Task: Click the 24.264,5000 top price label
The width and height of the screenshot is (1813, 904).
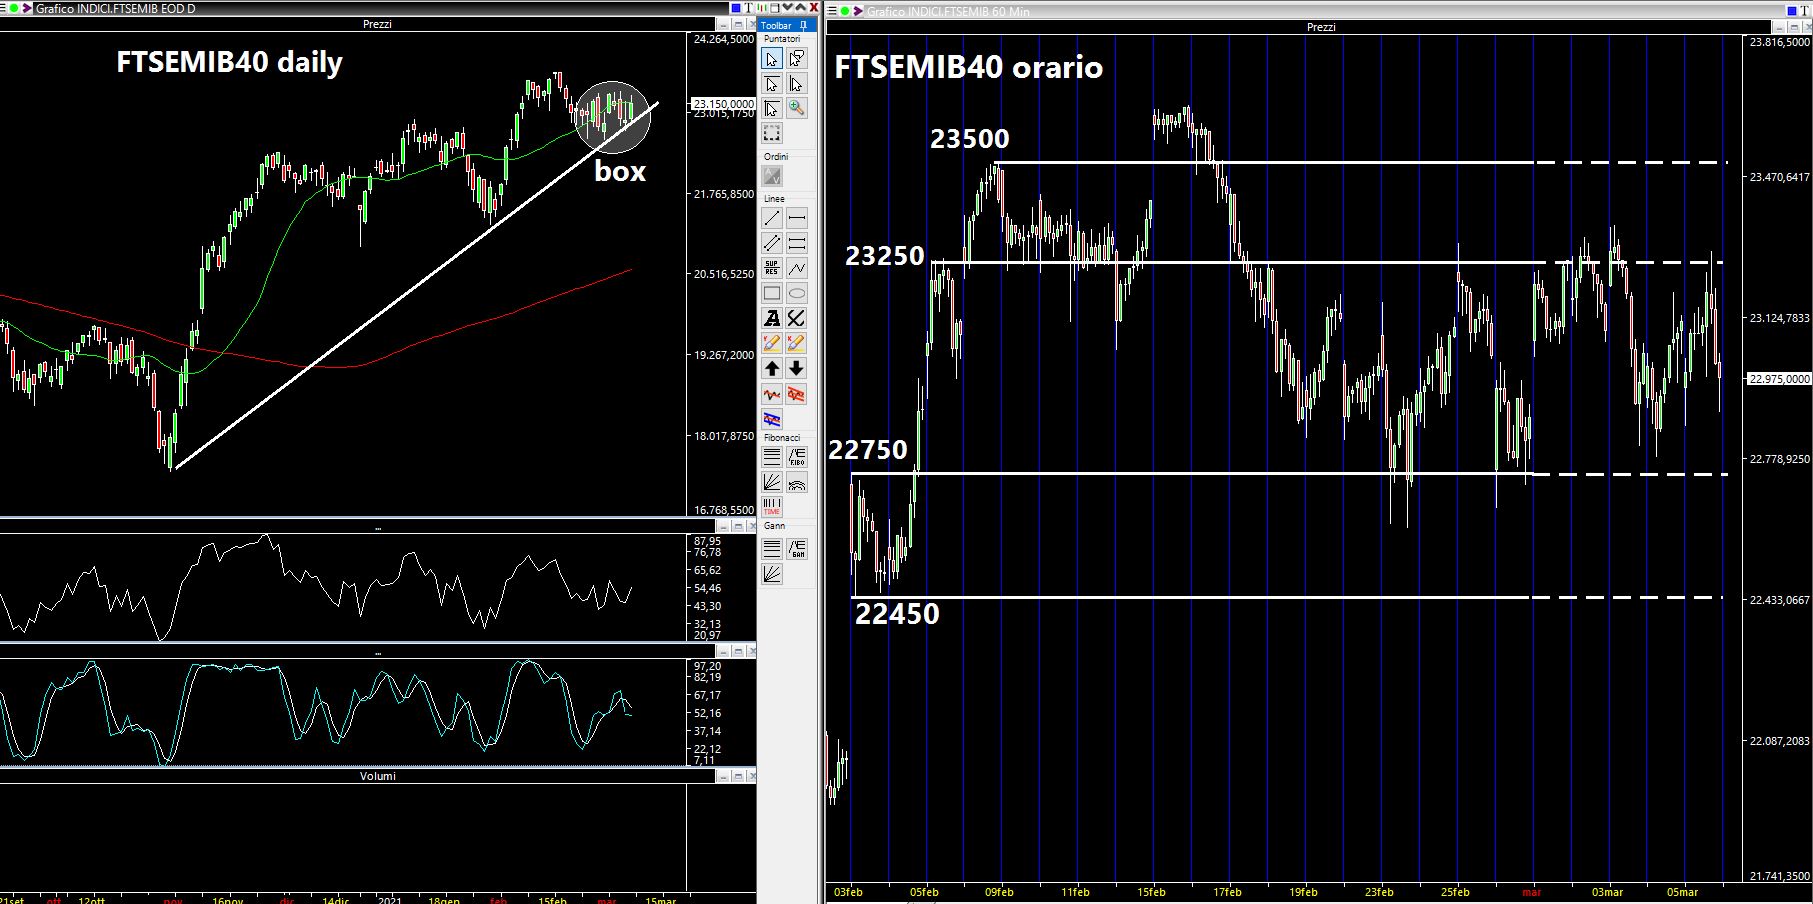Action: click(724, 40)
